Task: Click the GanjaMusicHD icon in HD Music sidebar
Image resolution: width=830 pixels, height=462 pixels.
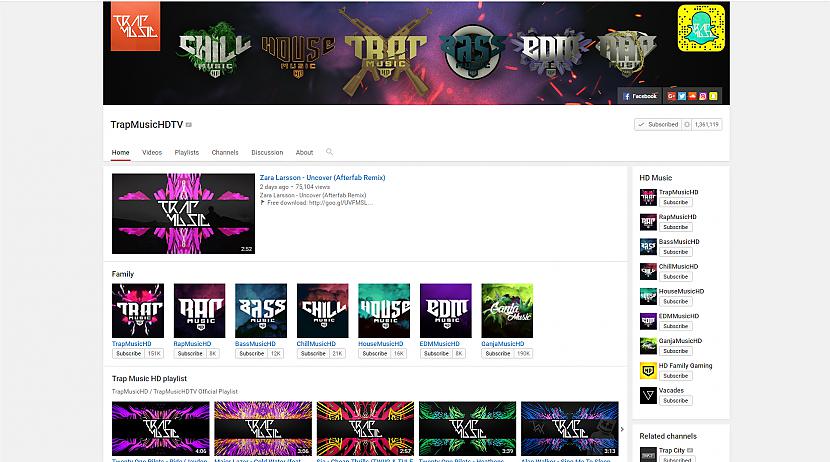Action: tap(648, 346)
